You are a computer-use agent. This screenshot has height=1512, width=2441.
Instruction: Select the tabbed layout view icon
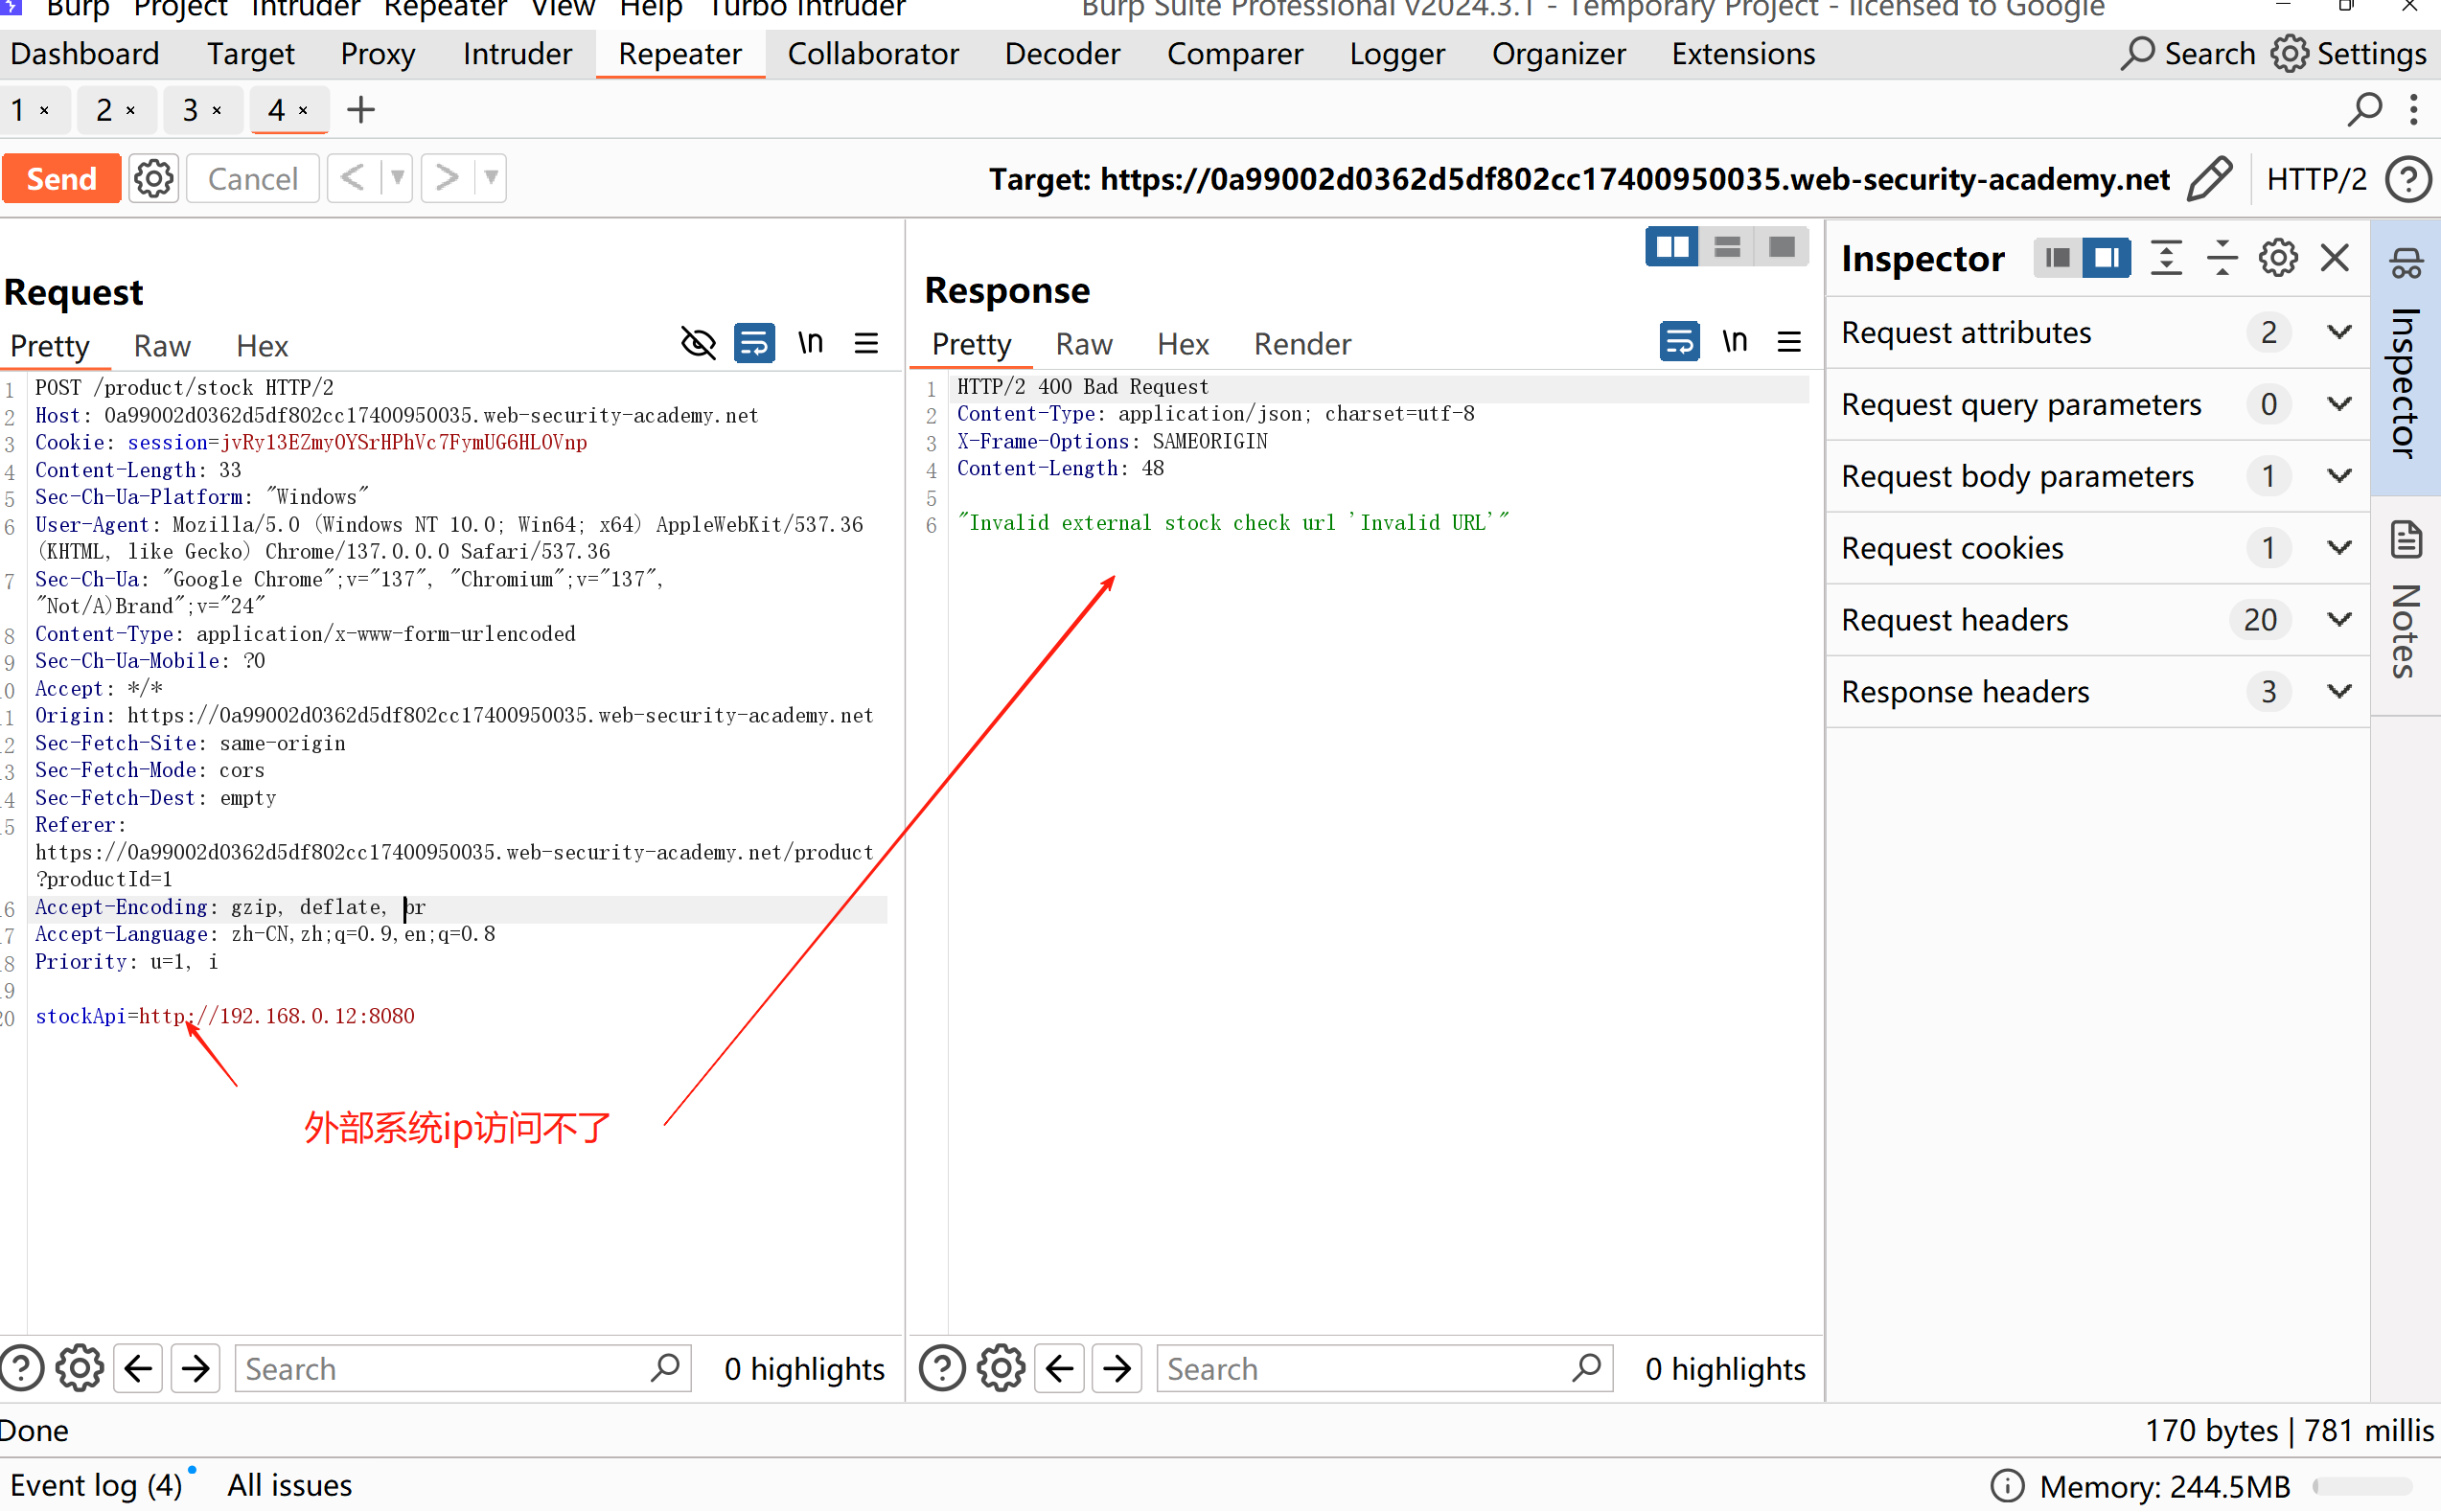coord(1782,247)
